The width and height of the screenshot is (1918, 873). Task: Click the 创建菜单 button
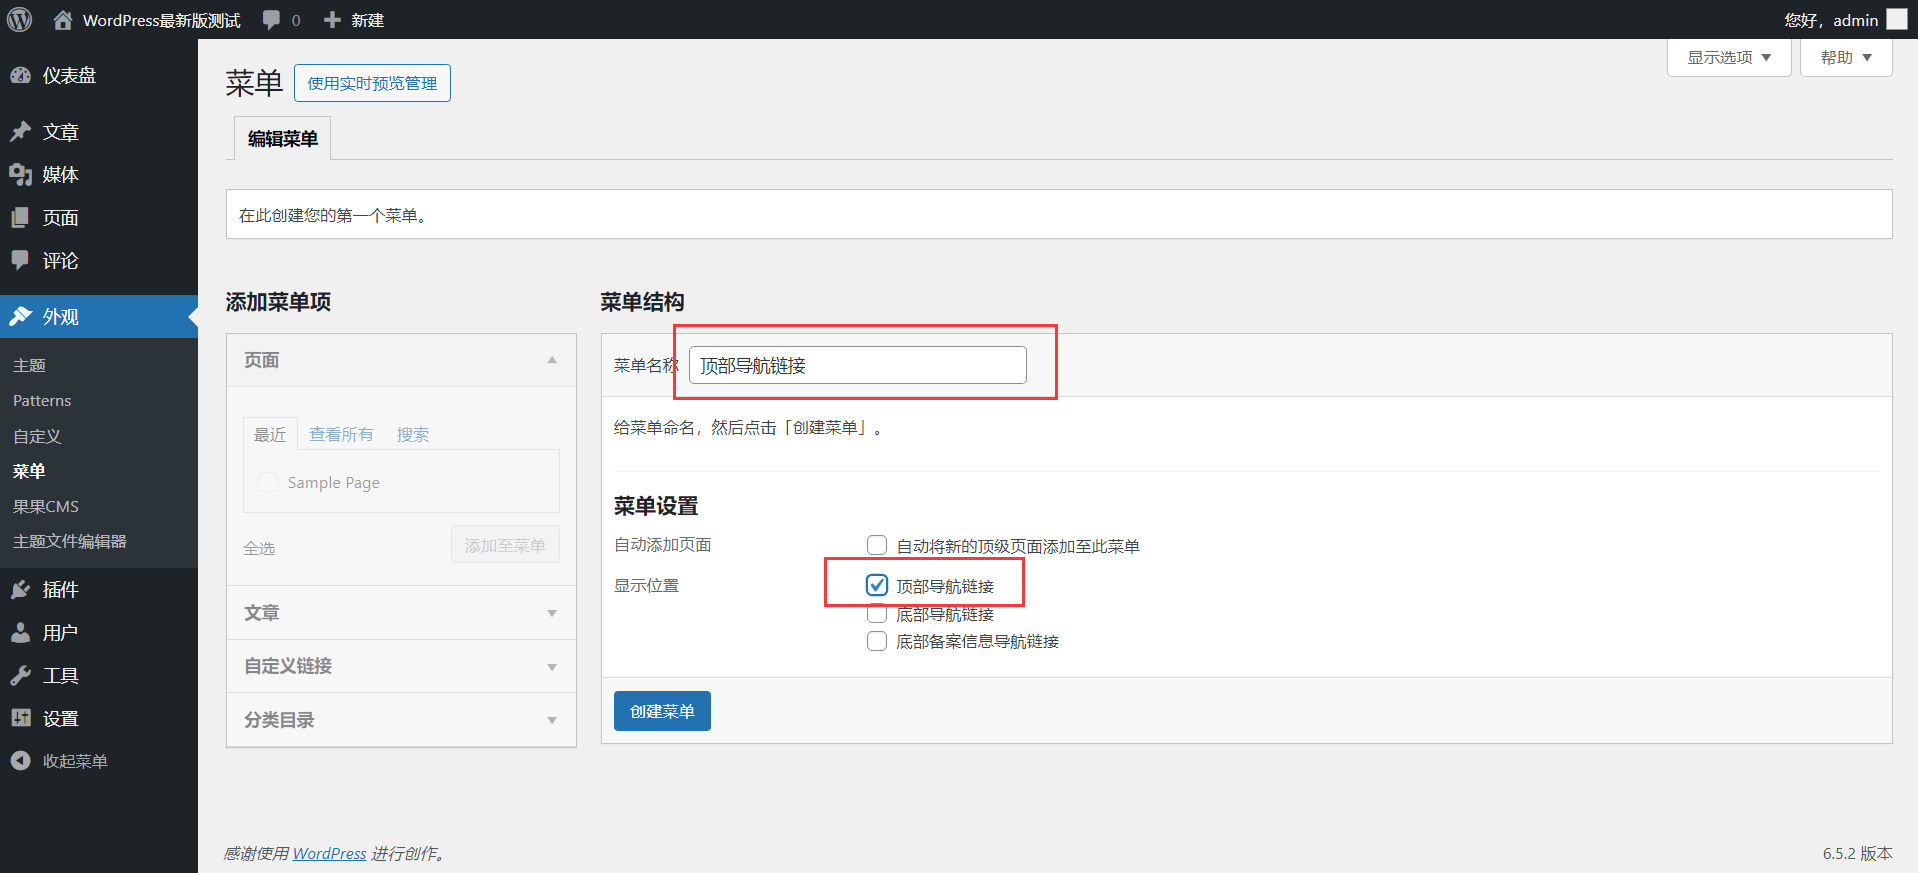coord(662,711)
